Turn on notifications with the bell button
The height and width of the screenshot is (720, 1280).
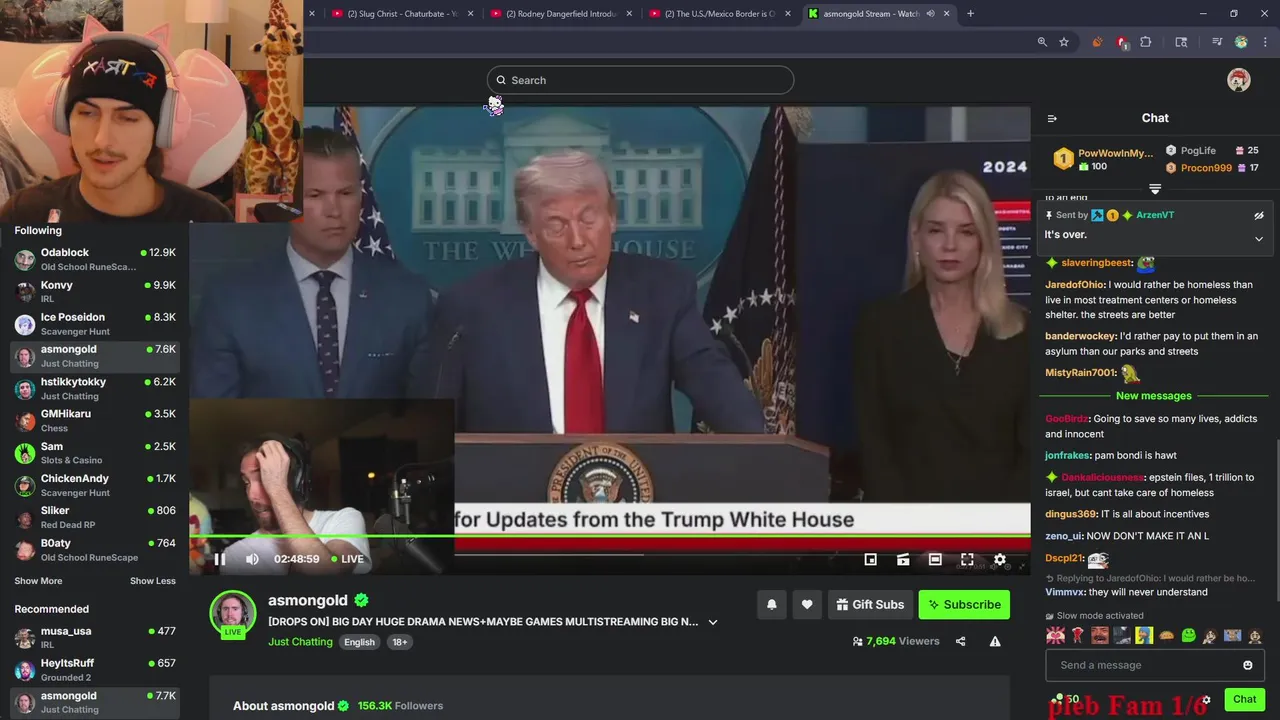point(771,604)
